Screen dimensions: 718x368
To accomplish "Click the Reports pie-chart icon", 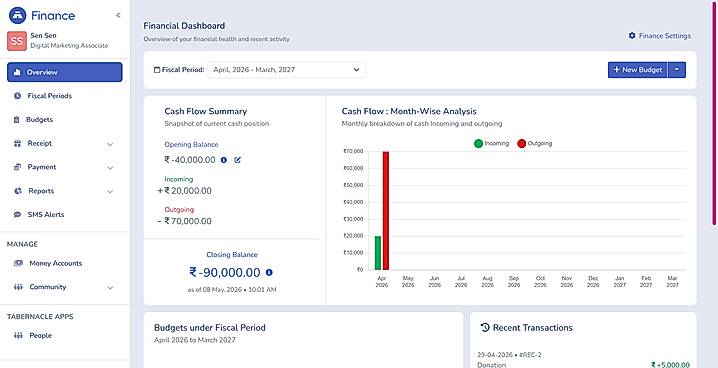I will (x=17, y=191).
